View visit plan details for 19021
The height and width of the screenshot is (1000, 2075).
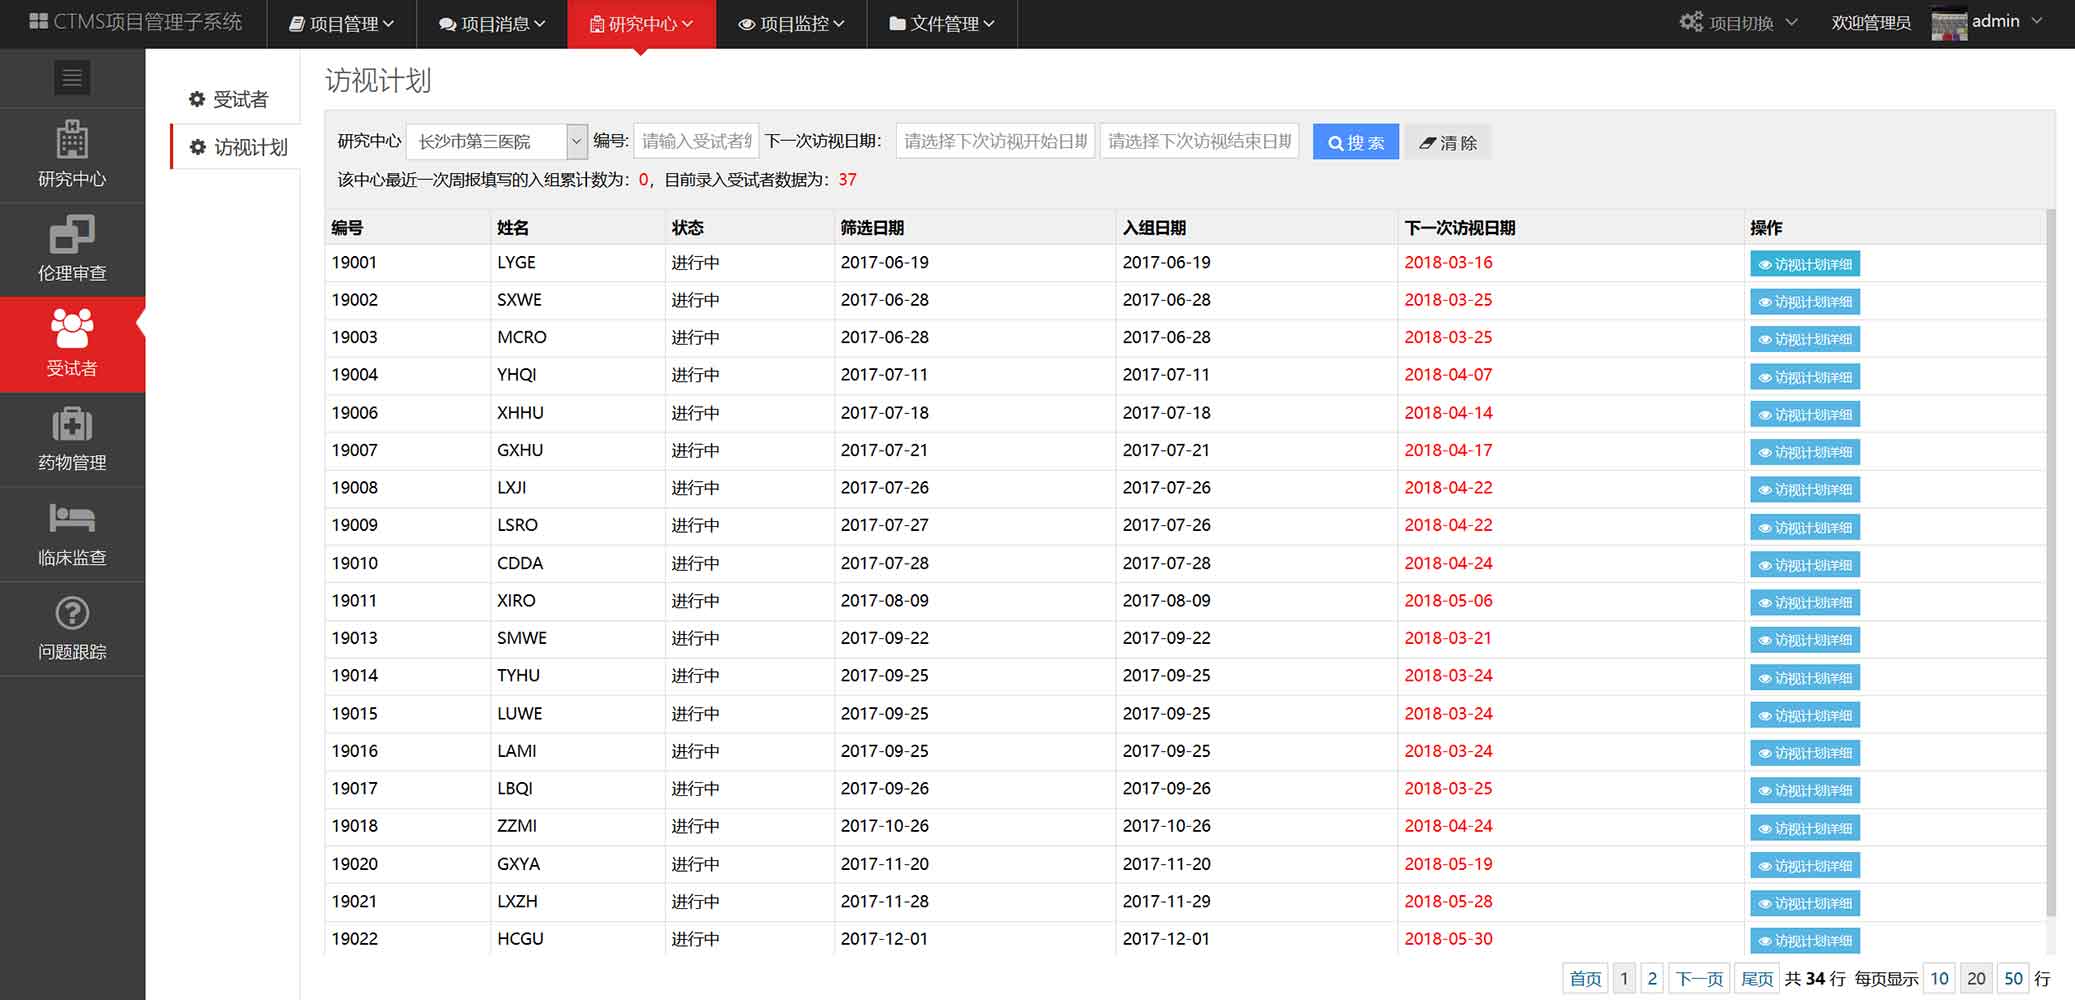[1805, 903]
